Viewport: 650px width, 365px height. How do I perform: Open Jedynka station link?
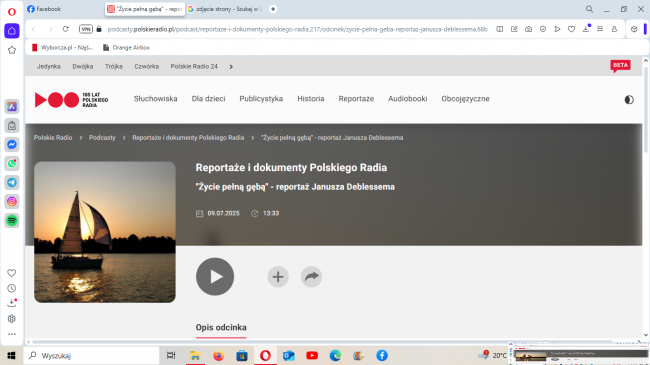point(49,66)
